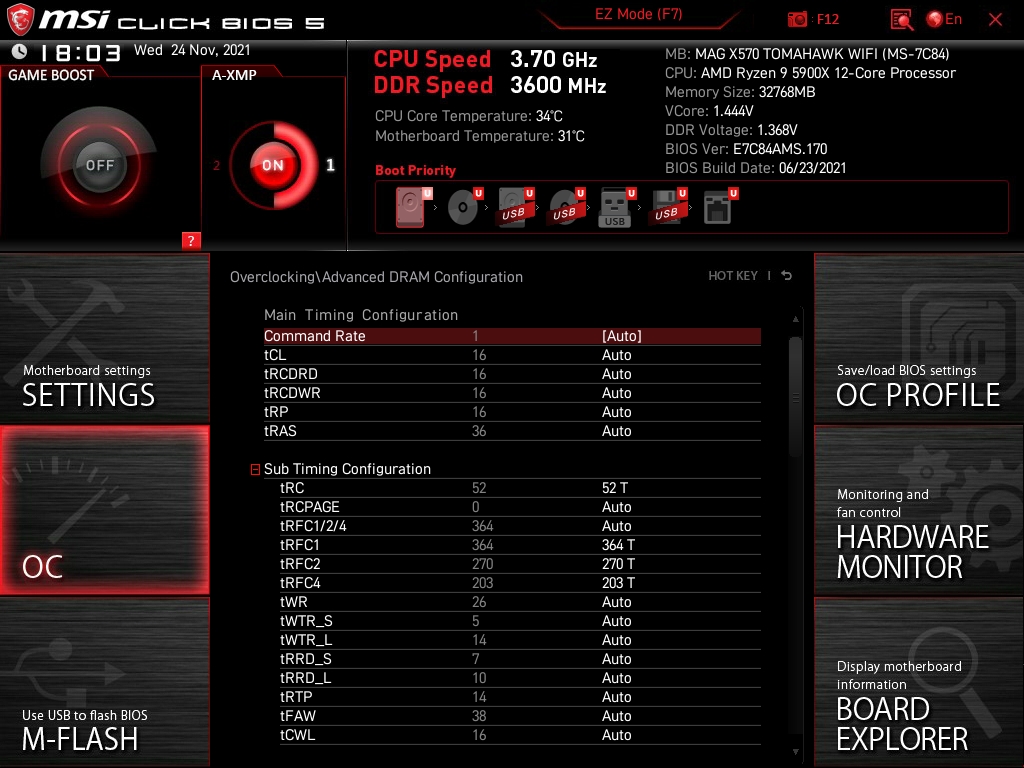Edit the tRFC1 364 T value
This screenshot has height=768, width=1024.
618,545
